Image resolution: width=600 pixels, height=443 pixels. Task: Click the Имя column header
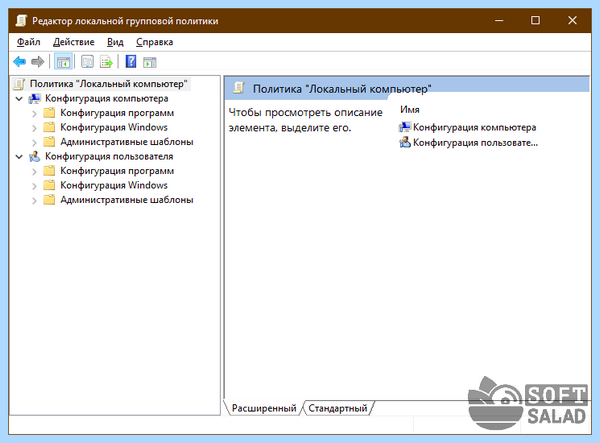tap(410, 110)
